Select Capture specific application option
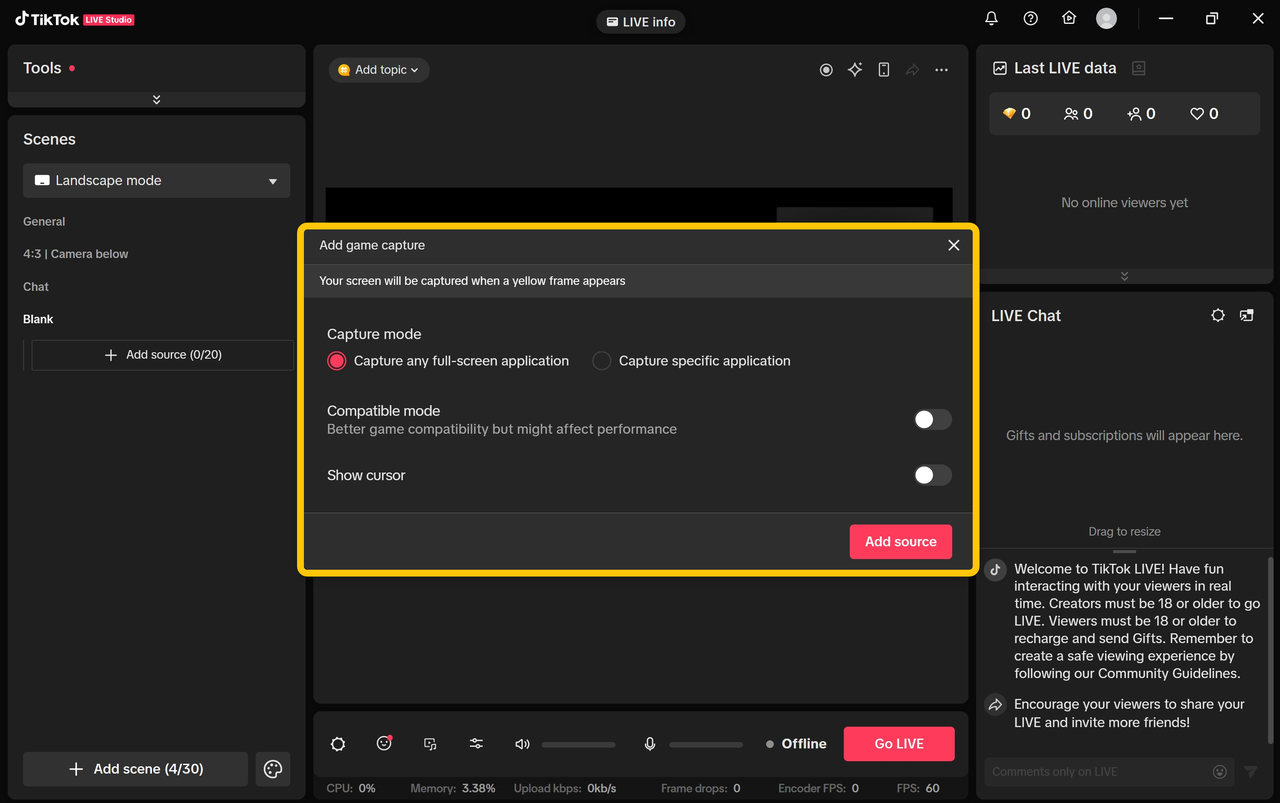This screenshot has width=1280, height=803. point(602,361)
